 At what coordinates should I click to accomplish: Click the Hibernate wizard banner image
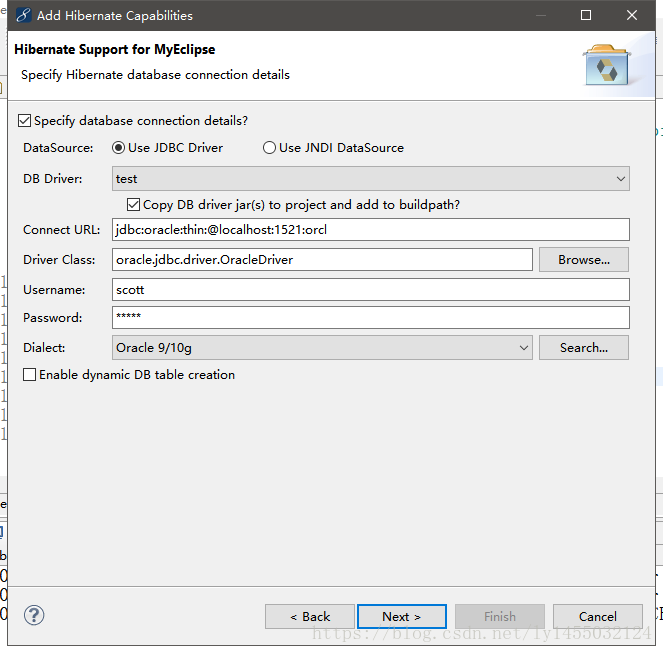pos(606,65)
